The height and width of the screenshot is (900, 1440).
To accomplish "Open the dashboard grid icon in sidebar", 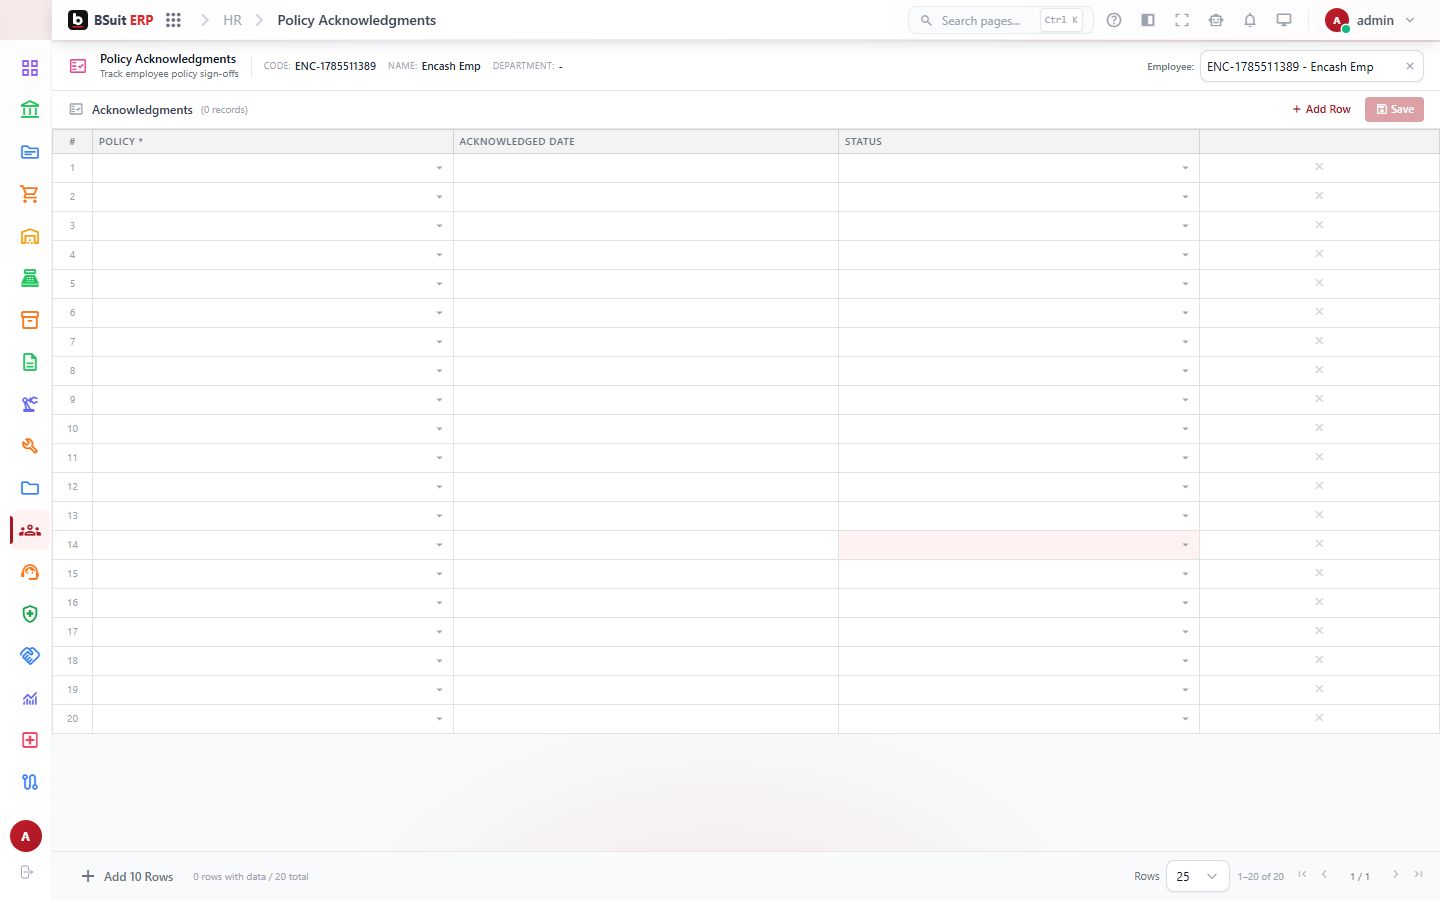I will point(30,68).
